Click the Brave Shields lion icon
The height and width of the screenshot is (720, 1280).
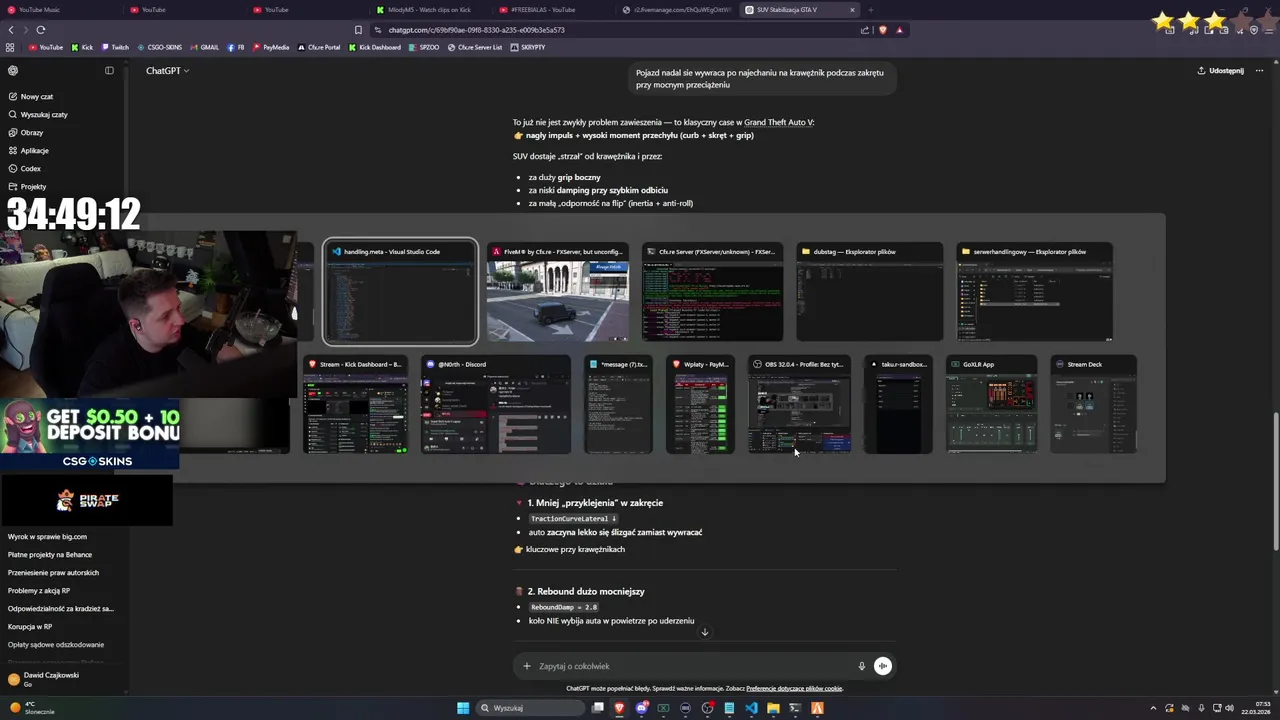[x=882, y=30]
